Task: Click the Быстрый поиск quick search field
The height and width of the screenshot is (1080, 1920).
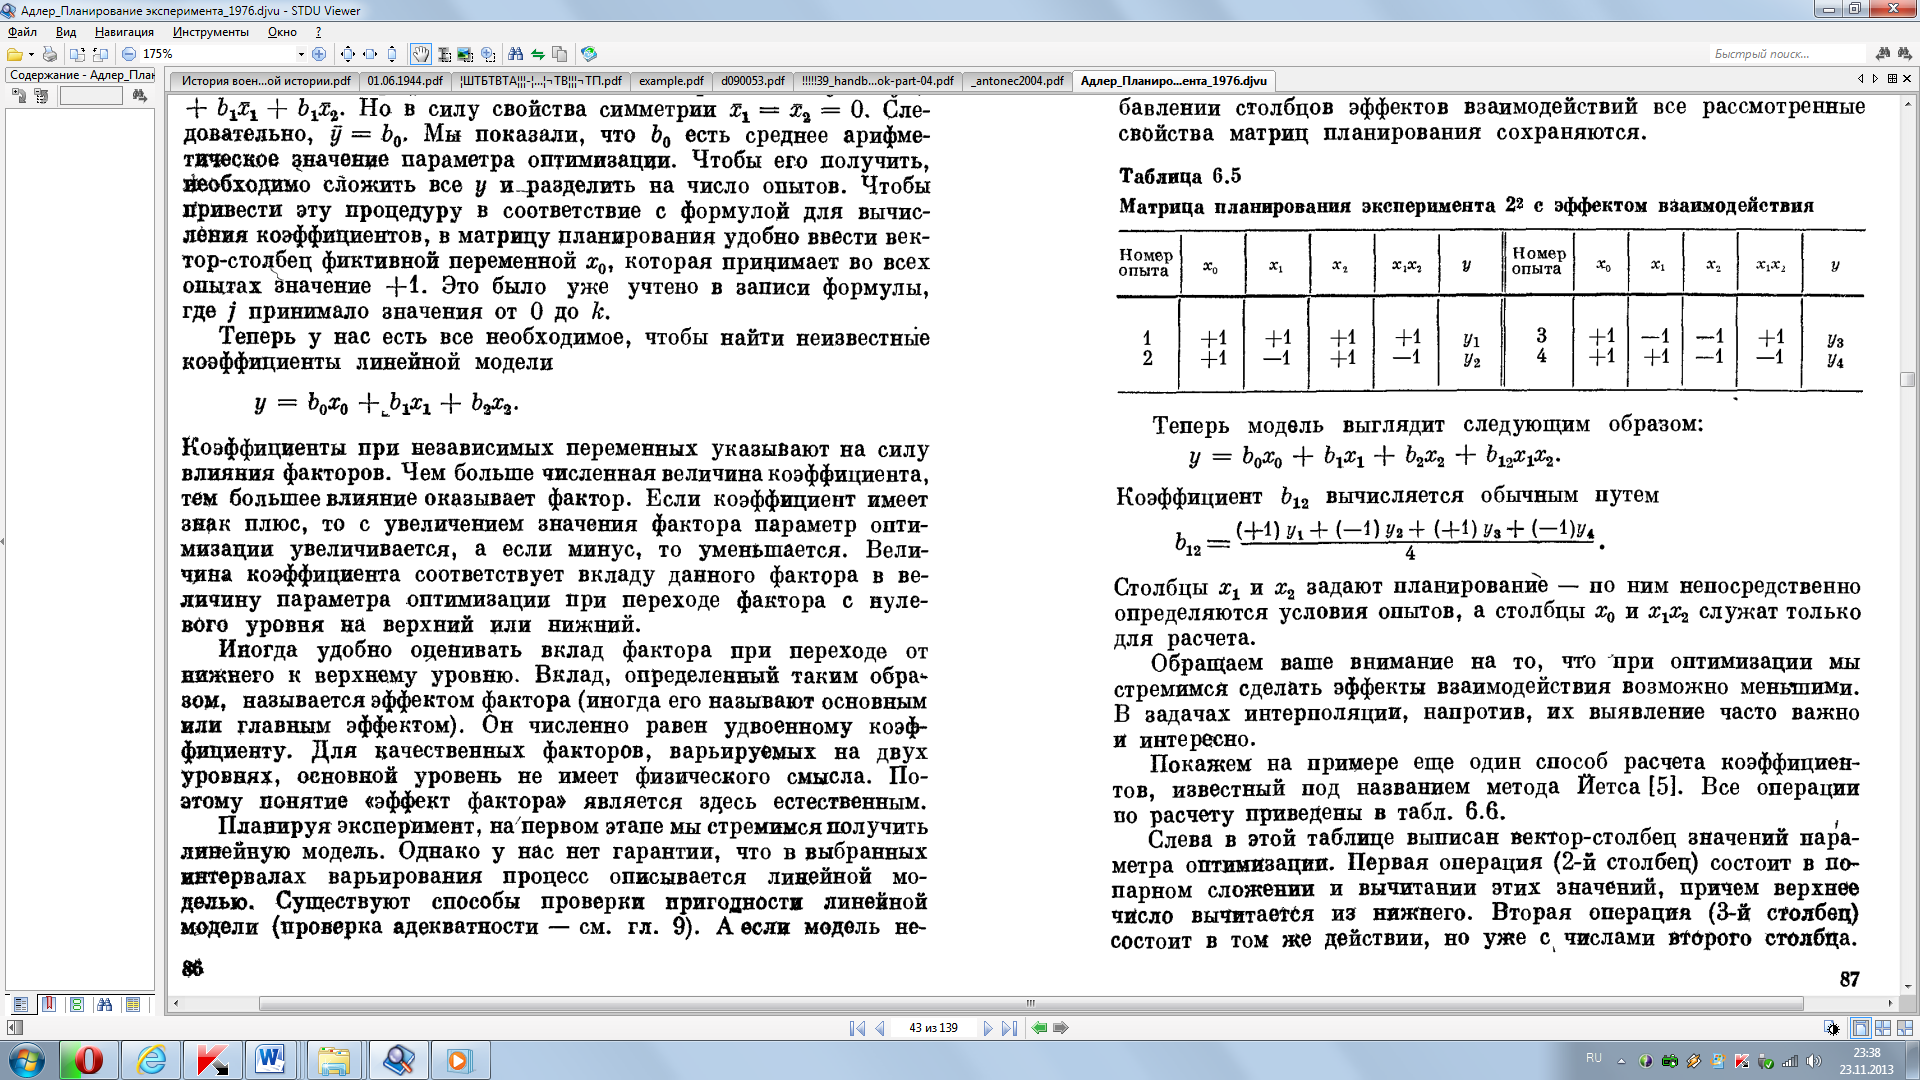Action: (1786, 54)
